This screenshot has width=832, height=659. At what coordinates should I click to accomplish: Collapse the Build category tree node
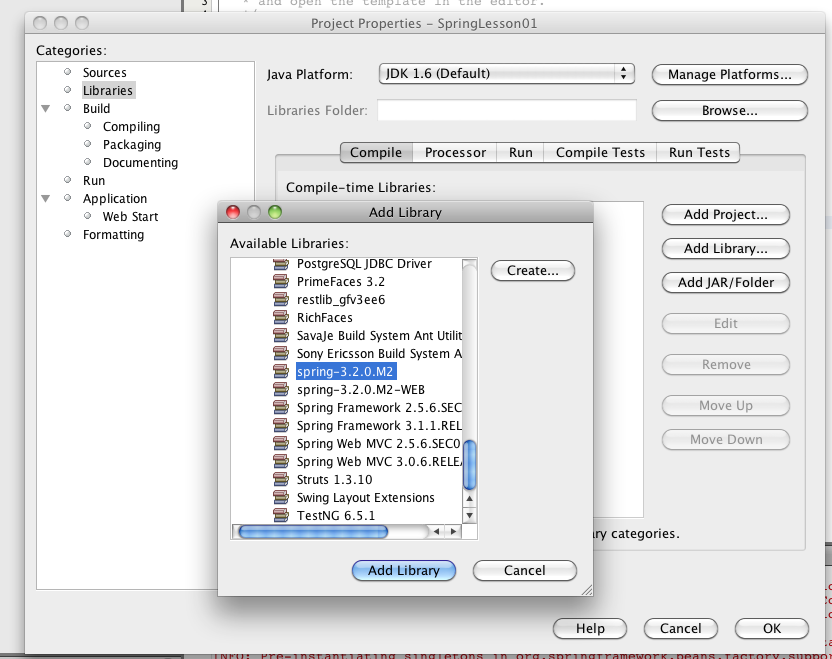click(x=46, y=109)
